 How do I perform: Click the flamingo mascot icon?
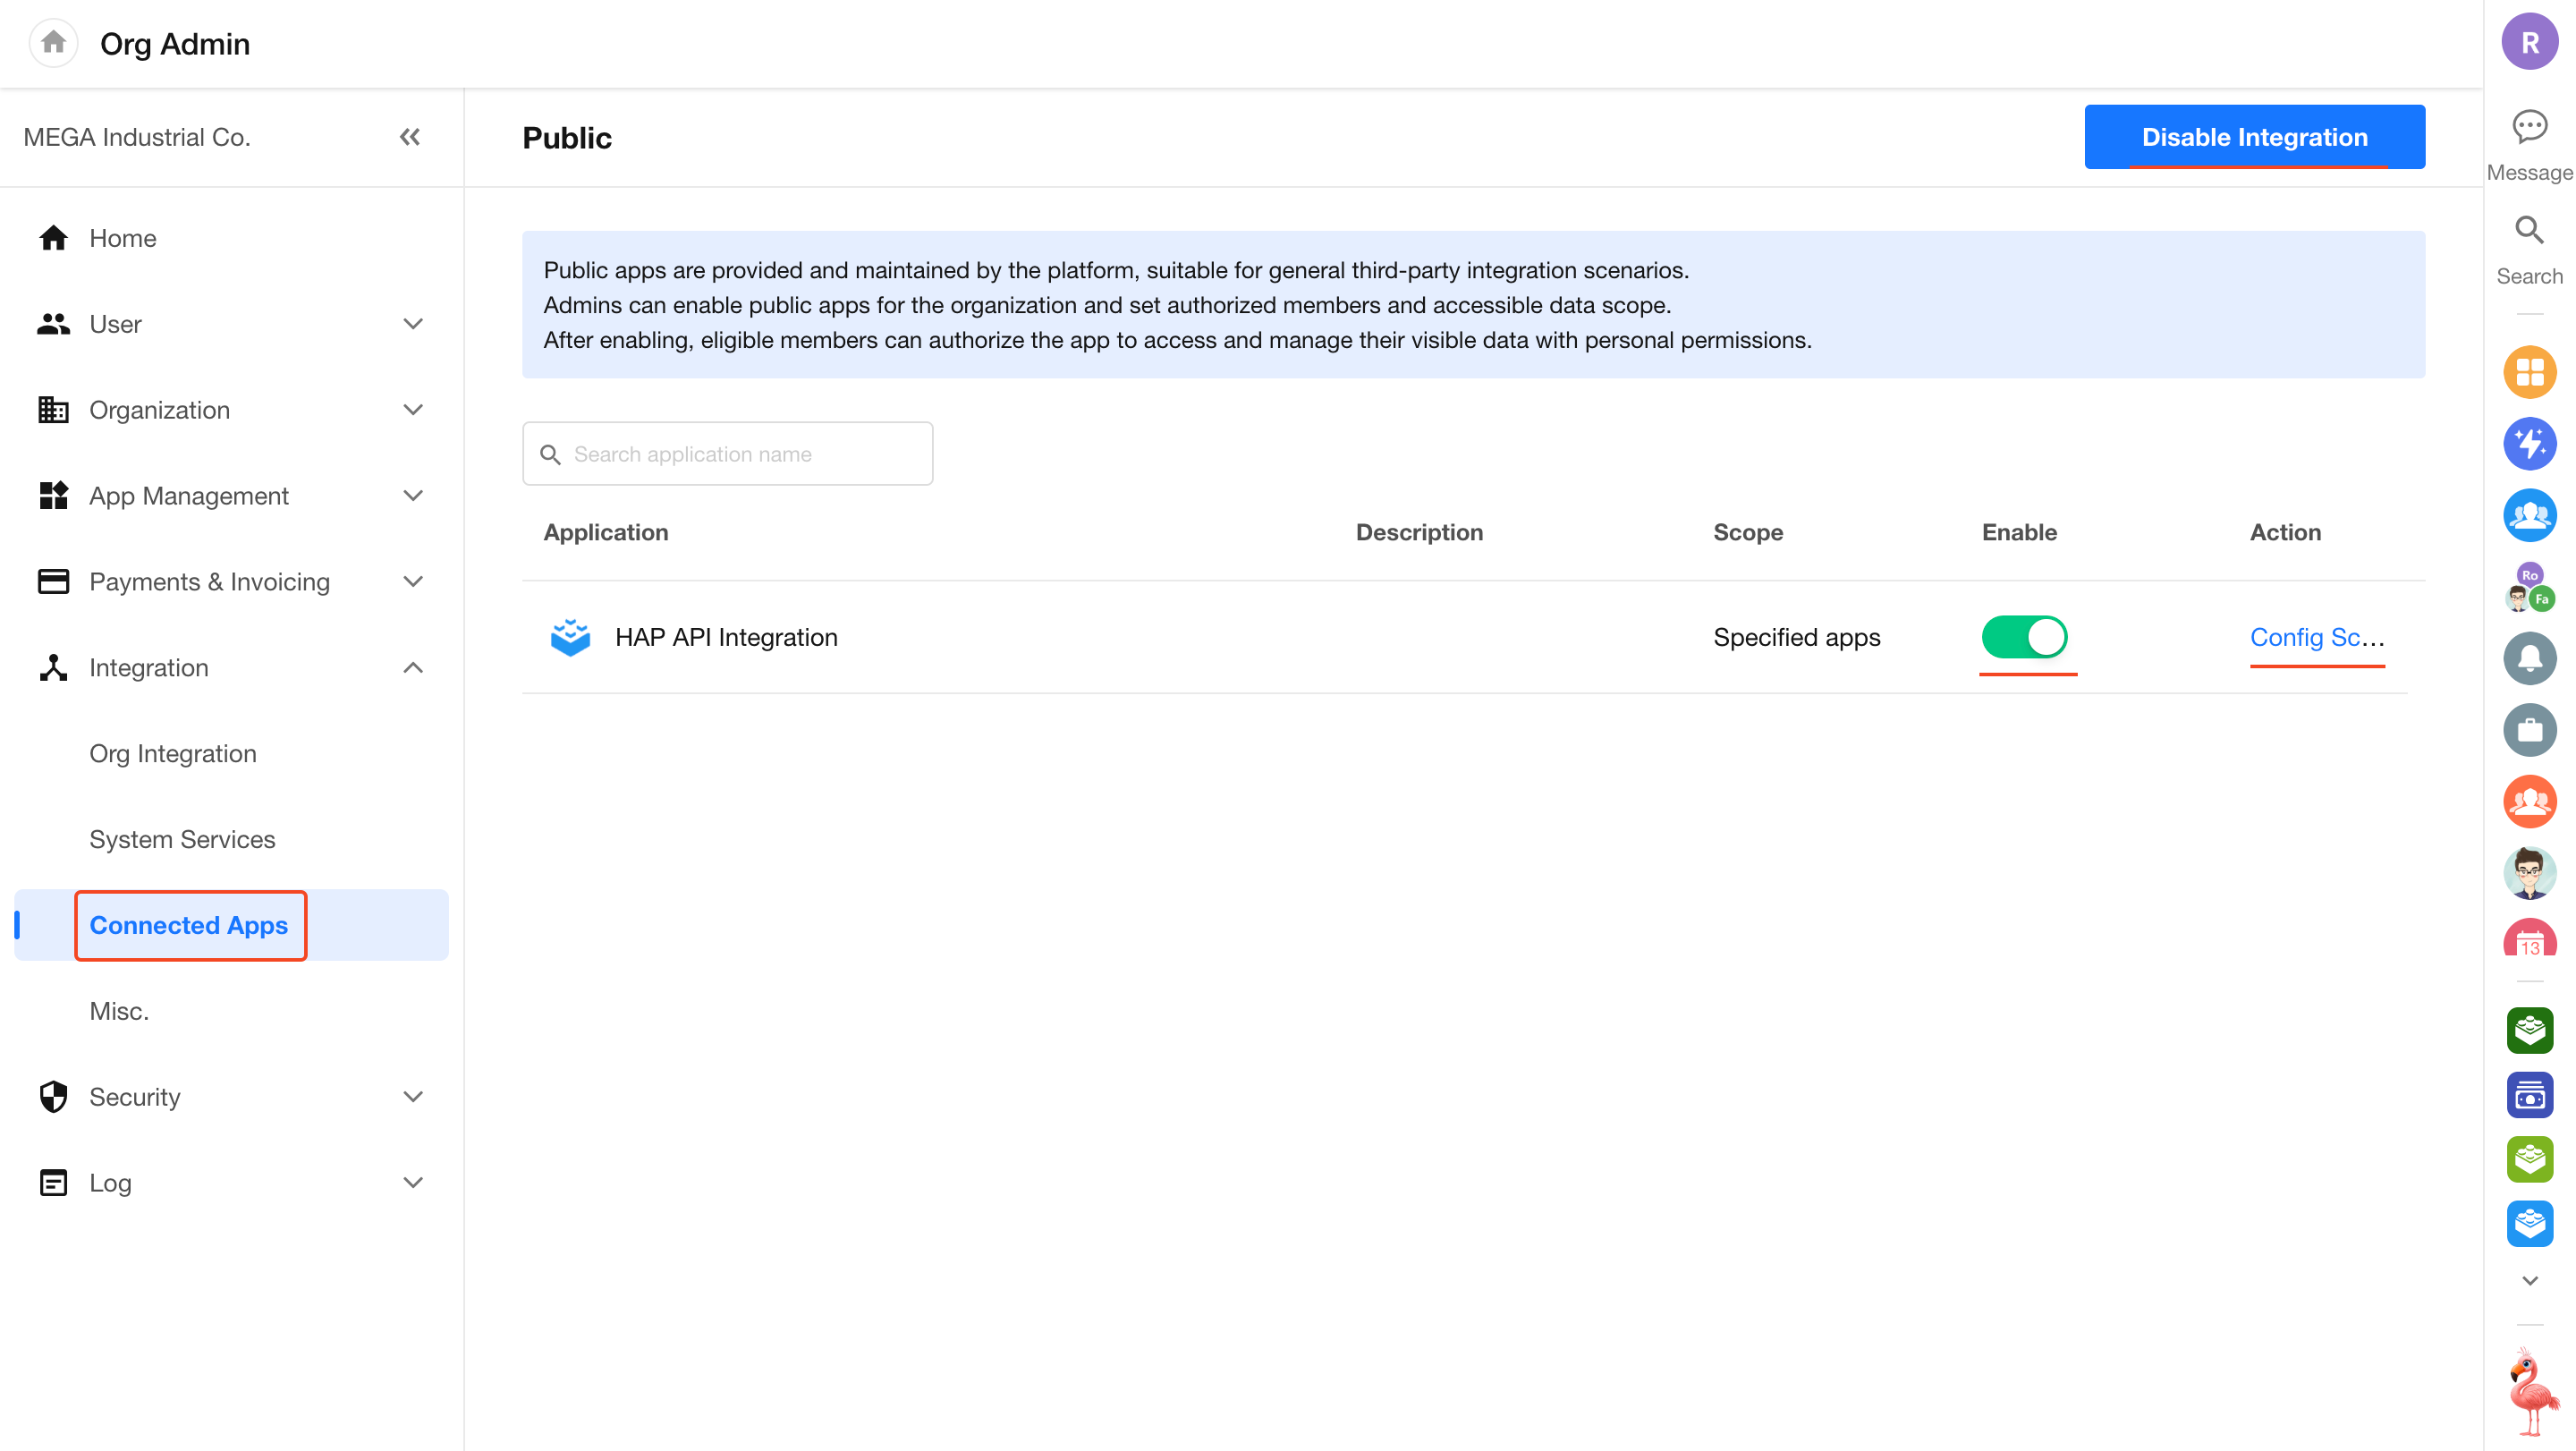2531,1391
